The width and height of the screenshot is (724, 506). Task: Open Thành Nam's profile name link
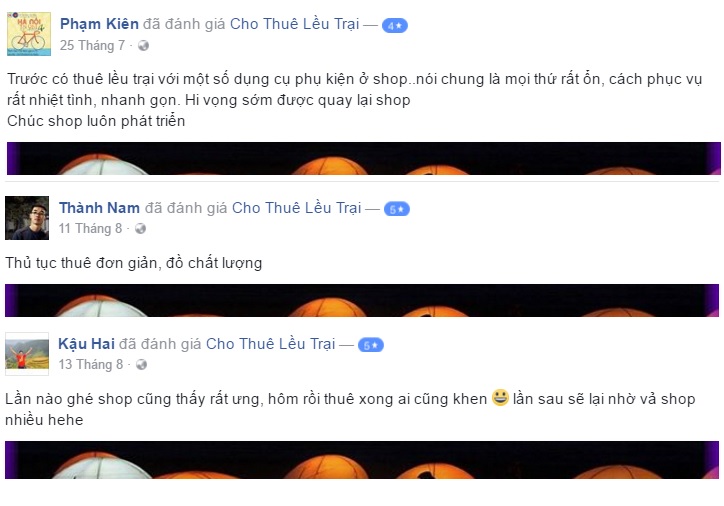(99, 208)
